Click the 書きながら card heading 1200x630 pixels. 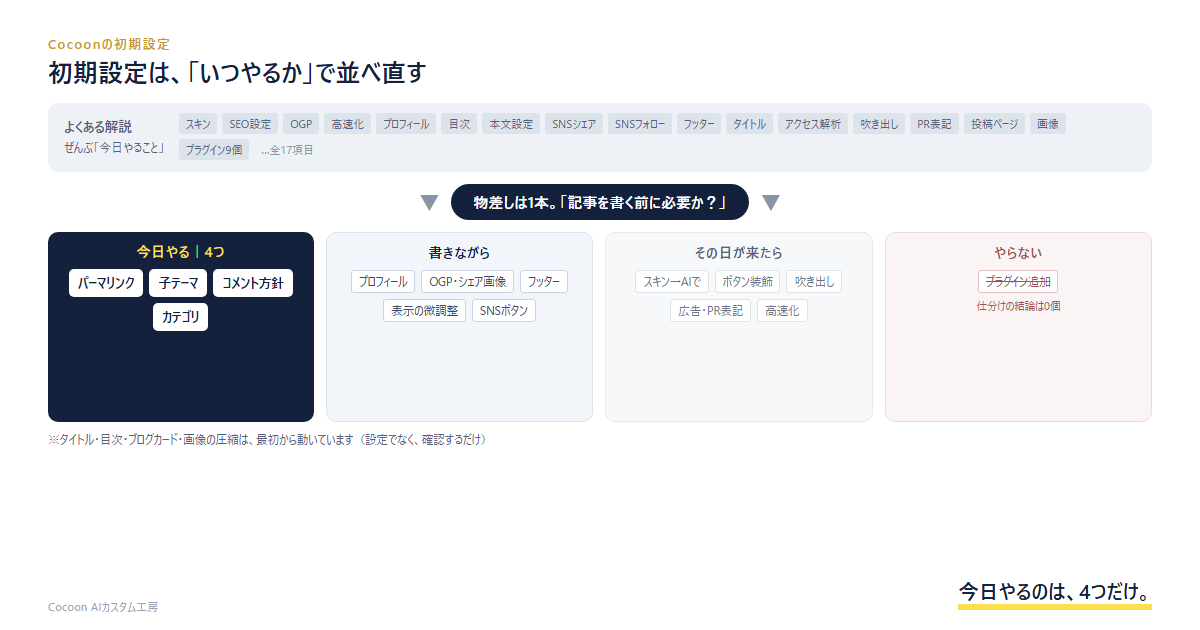[460, 253]
